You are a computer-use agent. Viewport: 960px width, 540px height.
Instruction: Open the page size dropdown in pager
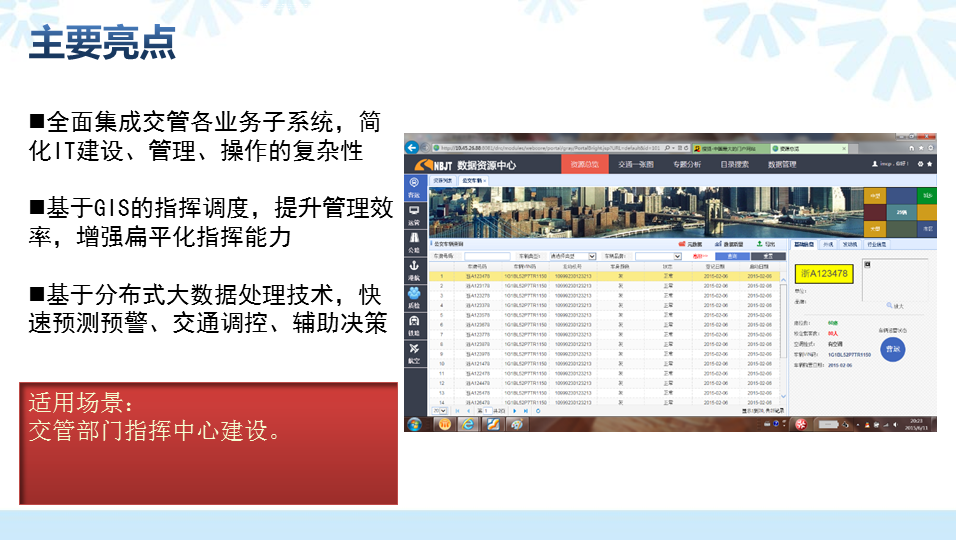coord(440,411)
